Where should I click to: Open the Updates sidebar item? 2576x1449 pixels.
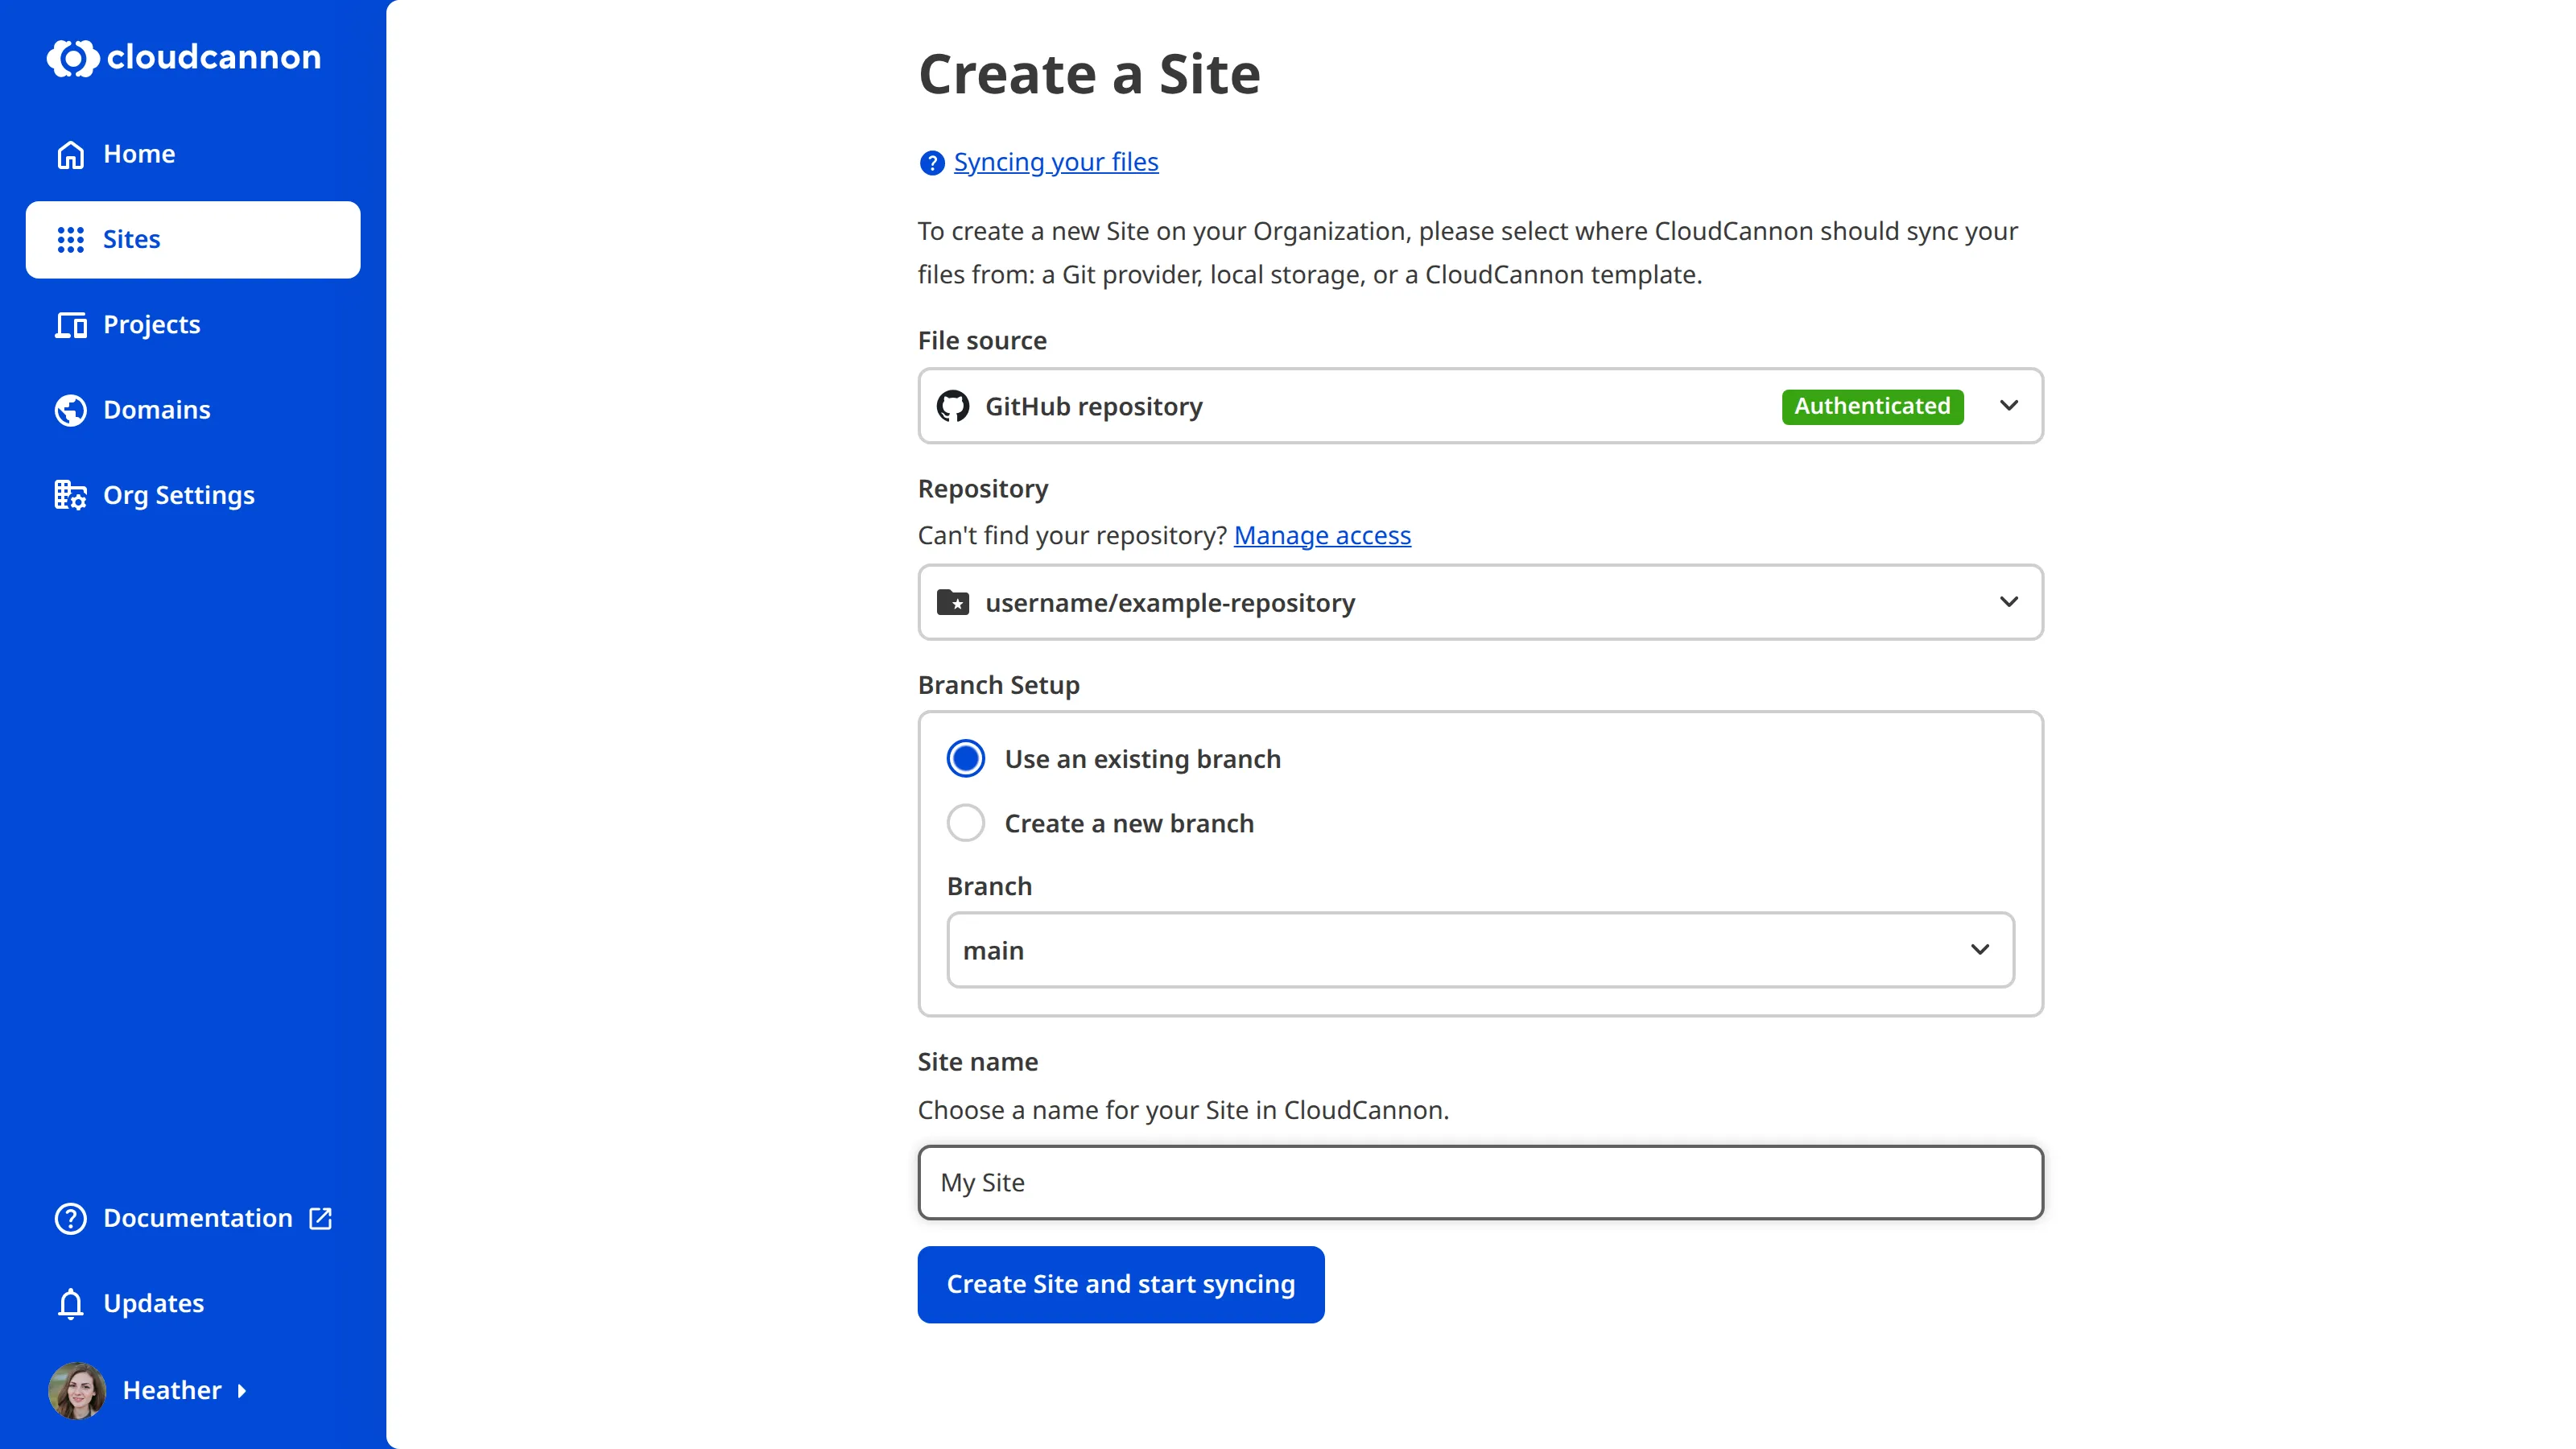click(x=193, y=1303)
